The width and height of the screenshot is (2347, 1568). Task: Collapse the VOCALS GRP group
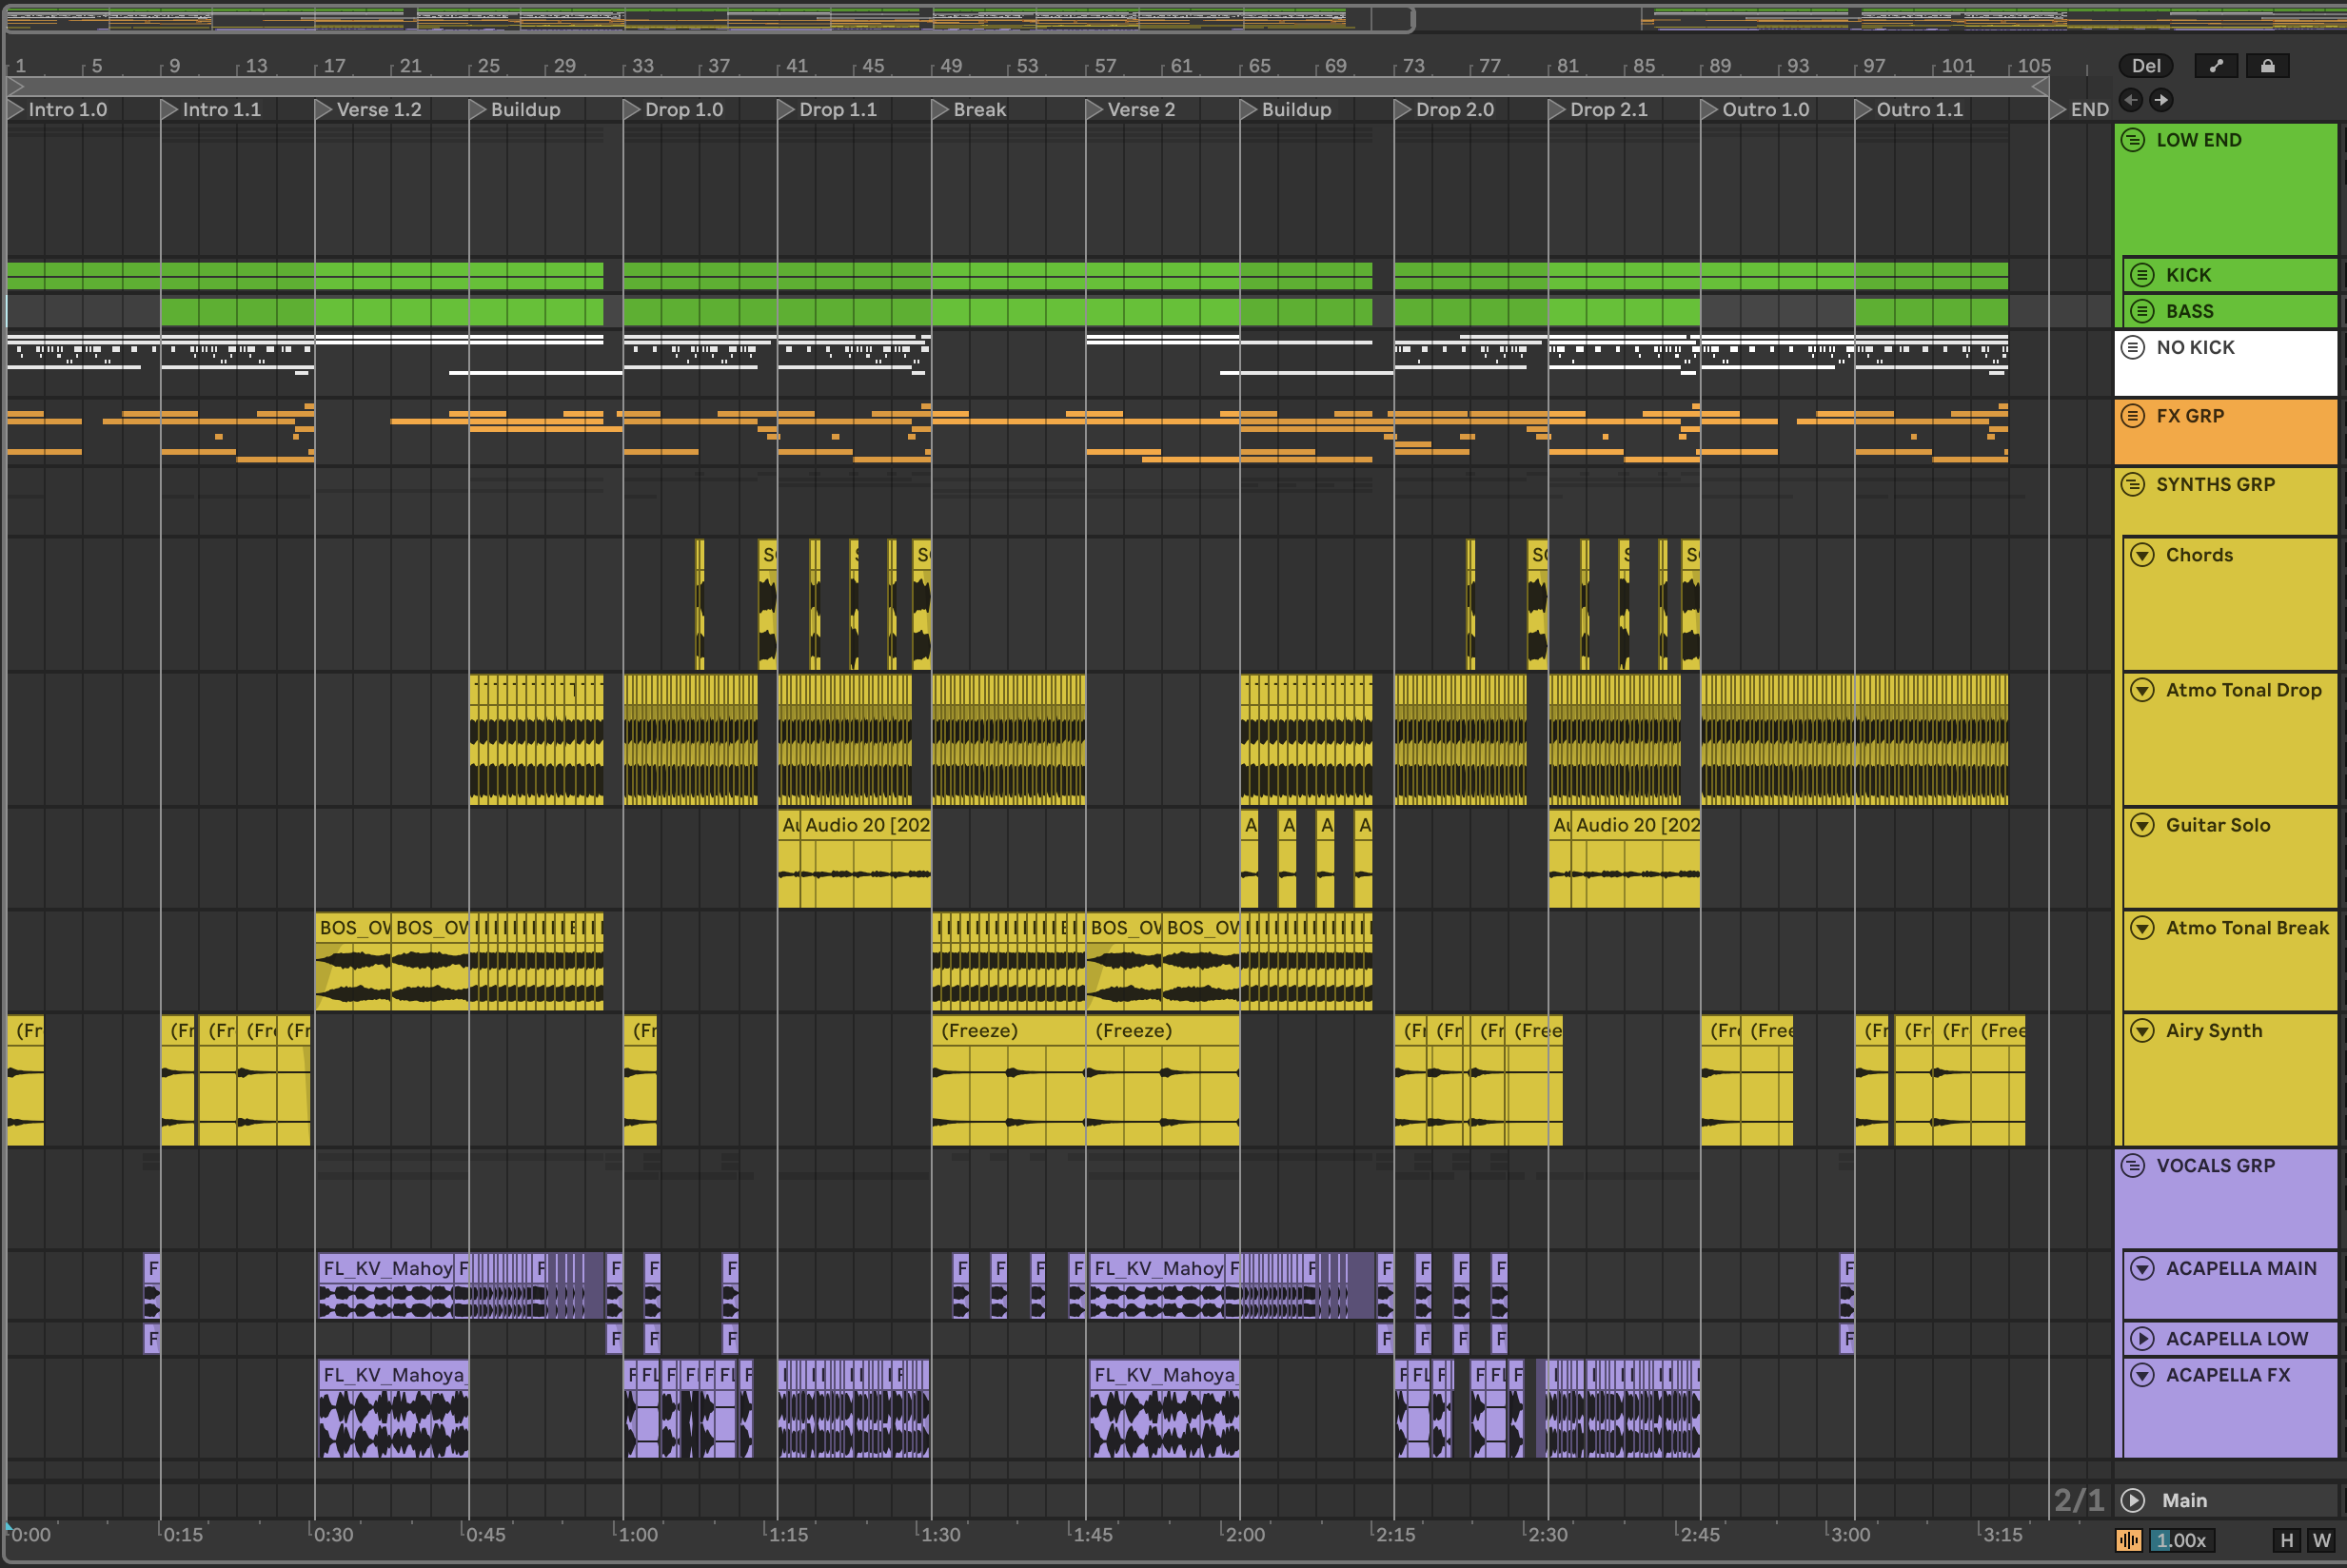pos(2133,1166)
